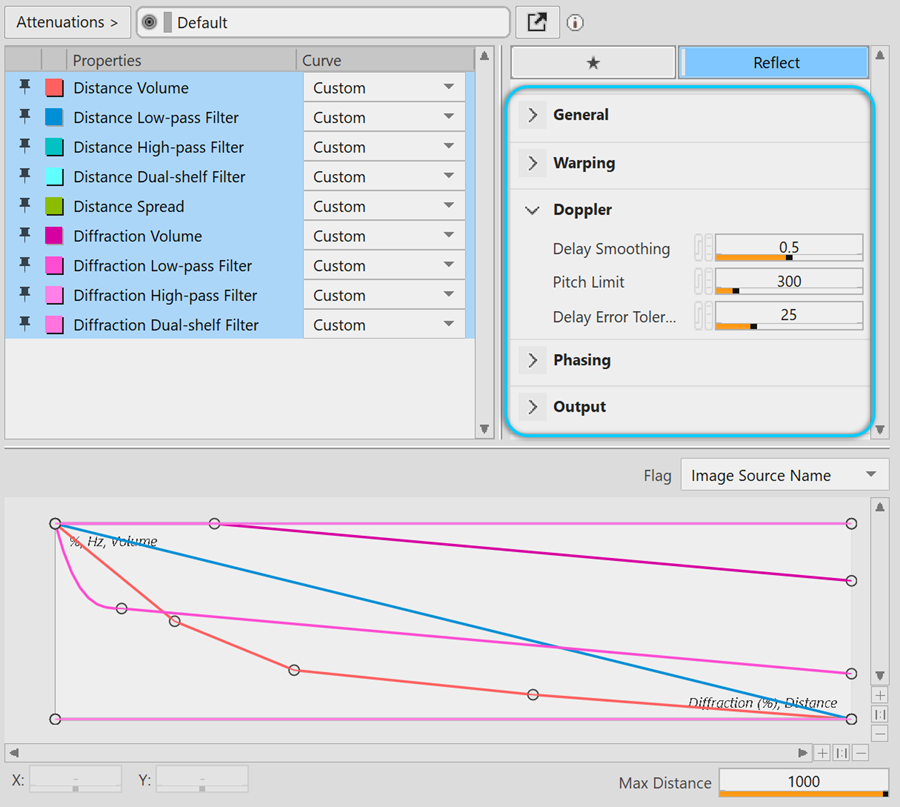Click the horizontal fit-to-view zoom reset icon
This screenshot has width=900, height=807.
point(841,753)
